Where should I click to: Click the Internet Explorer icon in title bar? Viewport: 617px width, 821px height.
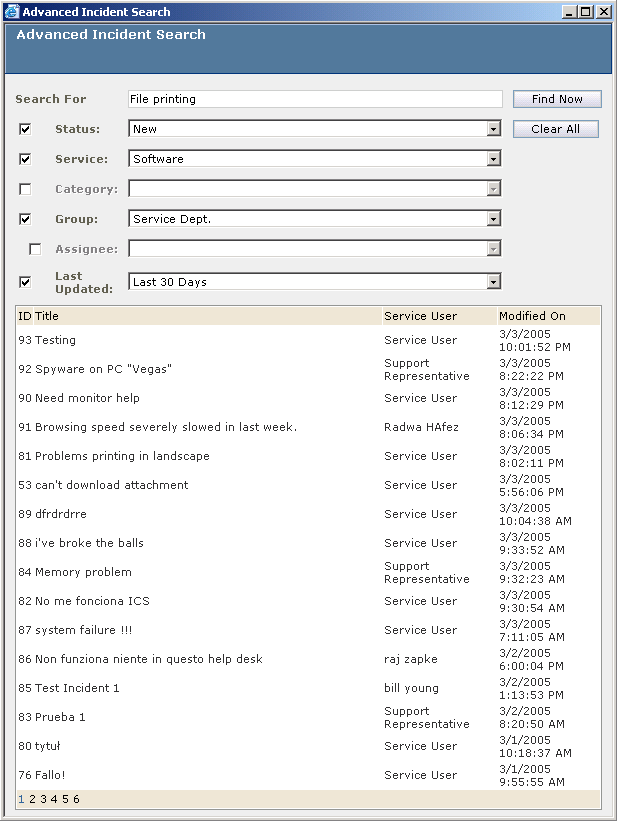12,12
